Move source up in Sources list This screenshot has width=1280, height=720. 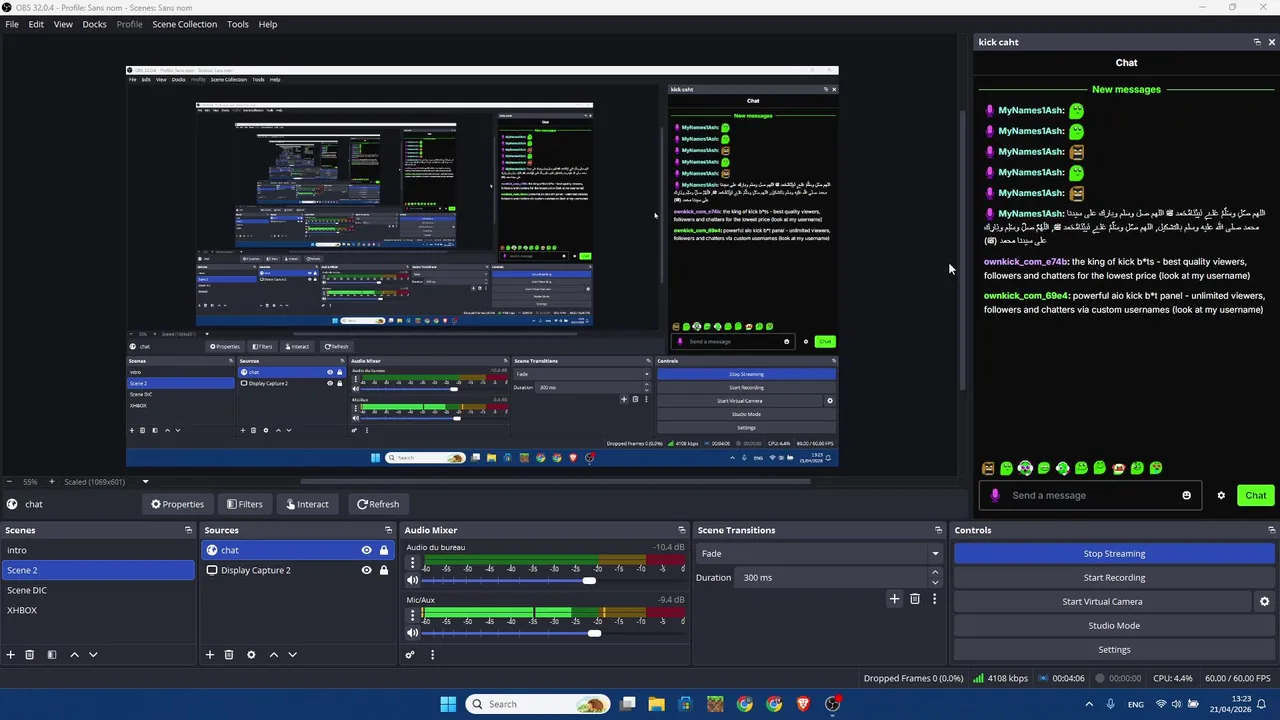tap(273, 655)
